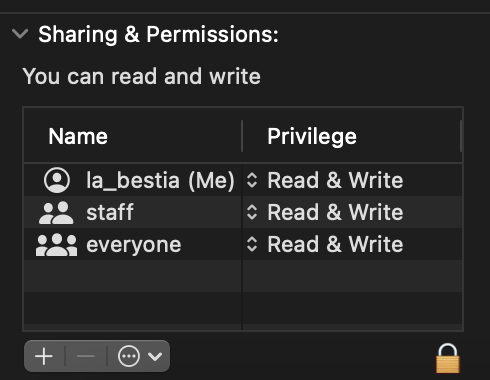Viewport: 490px width, 380px height.
Task: Click the la_bestia user avatar icon
Action: click(x=57, y=180)
